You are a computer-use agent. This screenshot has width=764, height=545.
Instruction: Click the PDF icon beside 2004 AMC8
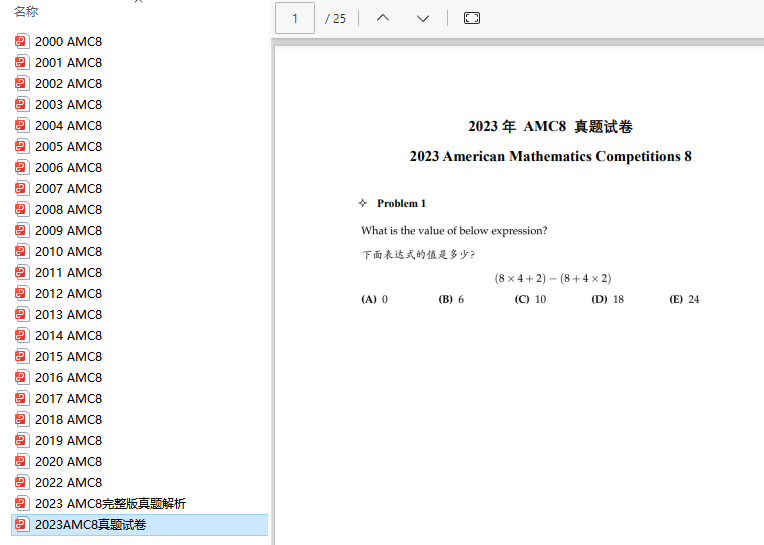coord(21,125)
